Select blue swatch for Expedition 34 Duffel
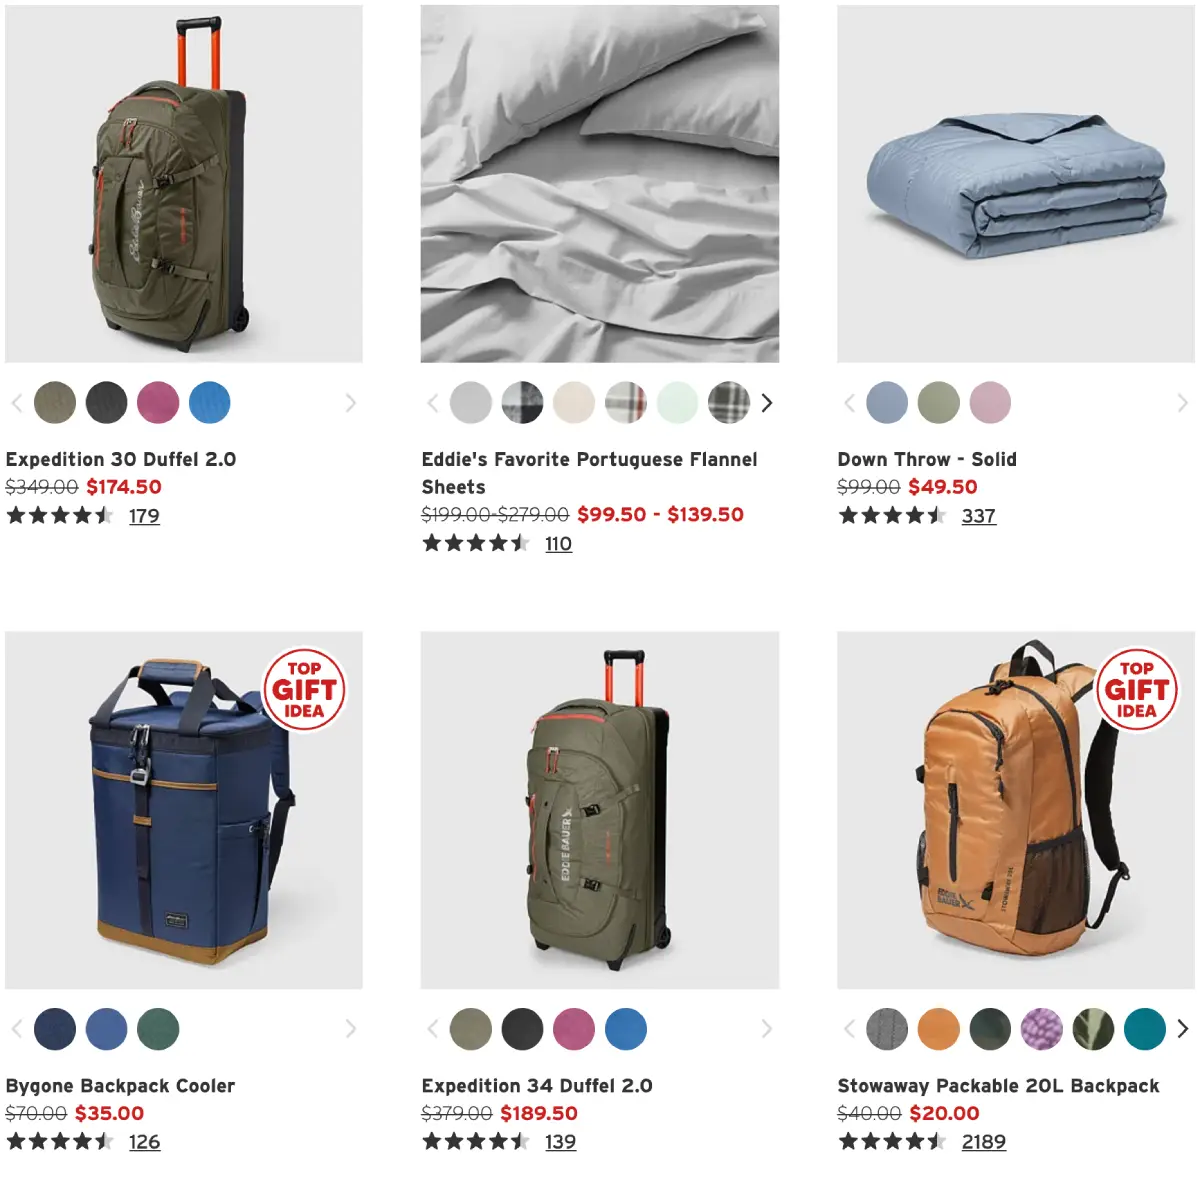Viewport: 1200px width, 1188px height. (x=626, y=1028)
